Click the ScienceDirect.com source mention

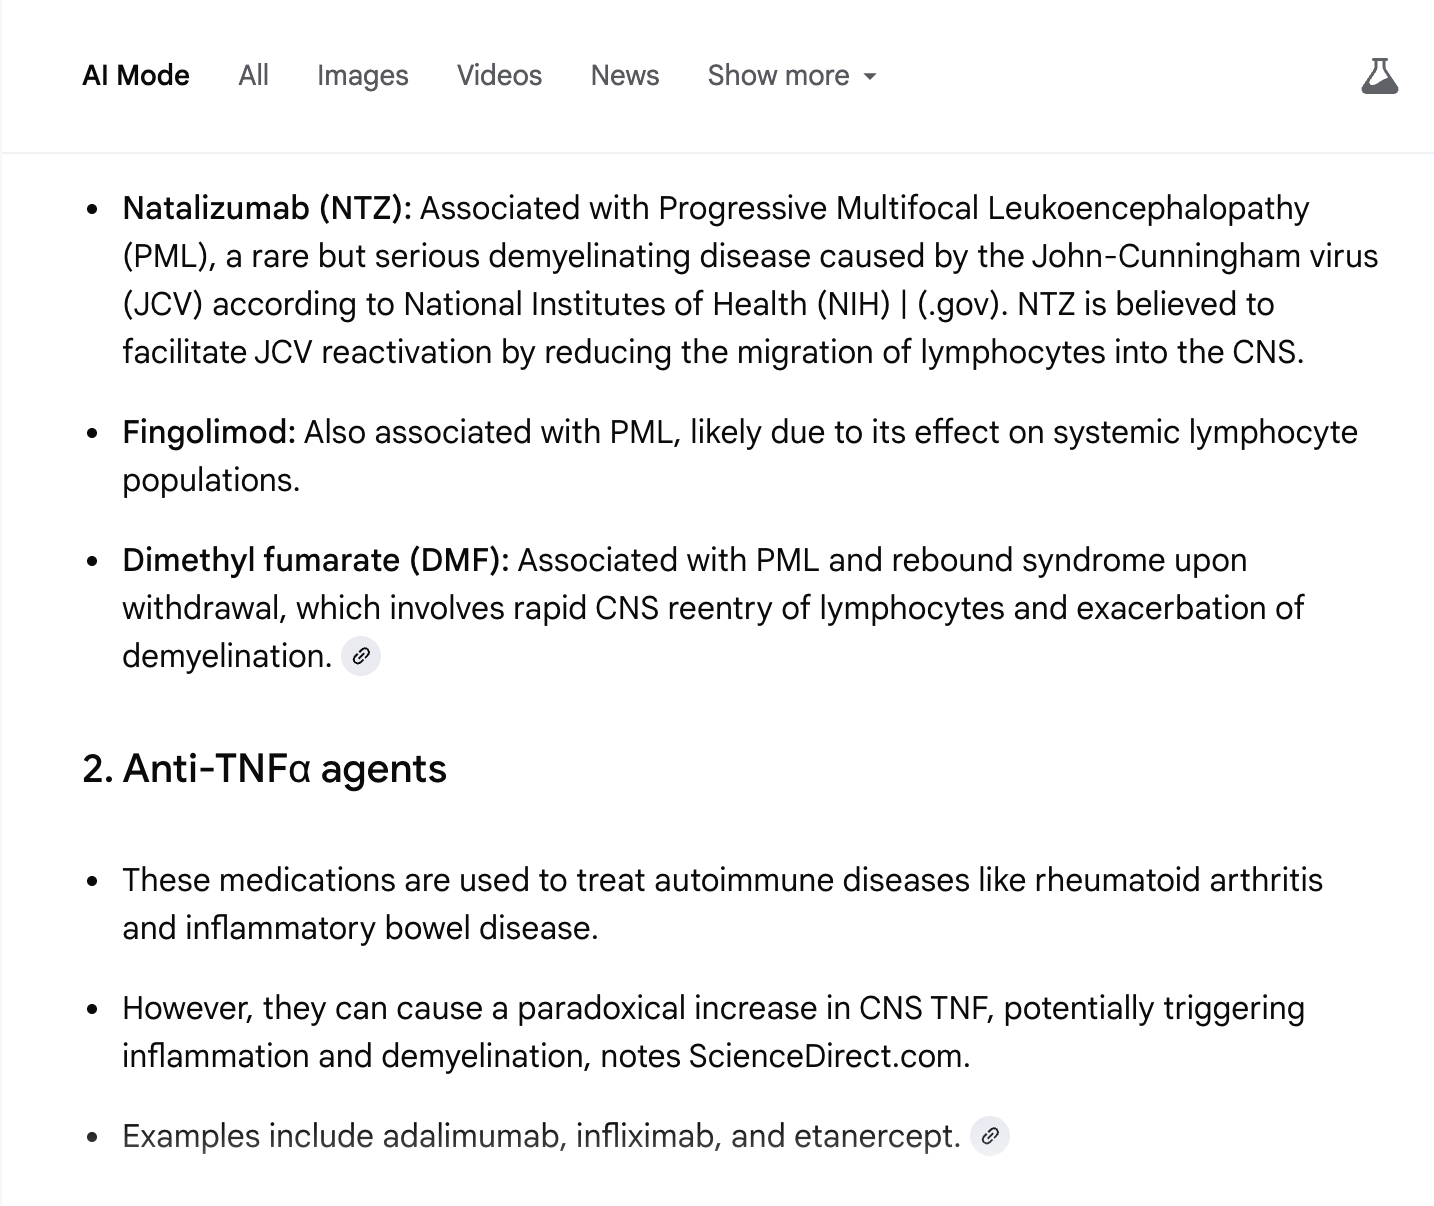tap(827, 1056)
